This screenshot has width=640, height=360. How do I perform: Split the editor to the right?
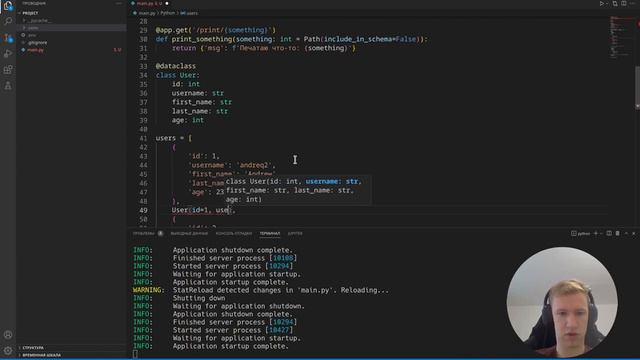(x=624, y=4)
